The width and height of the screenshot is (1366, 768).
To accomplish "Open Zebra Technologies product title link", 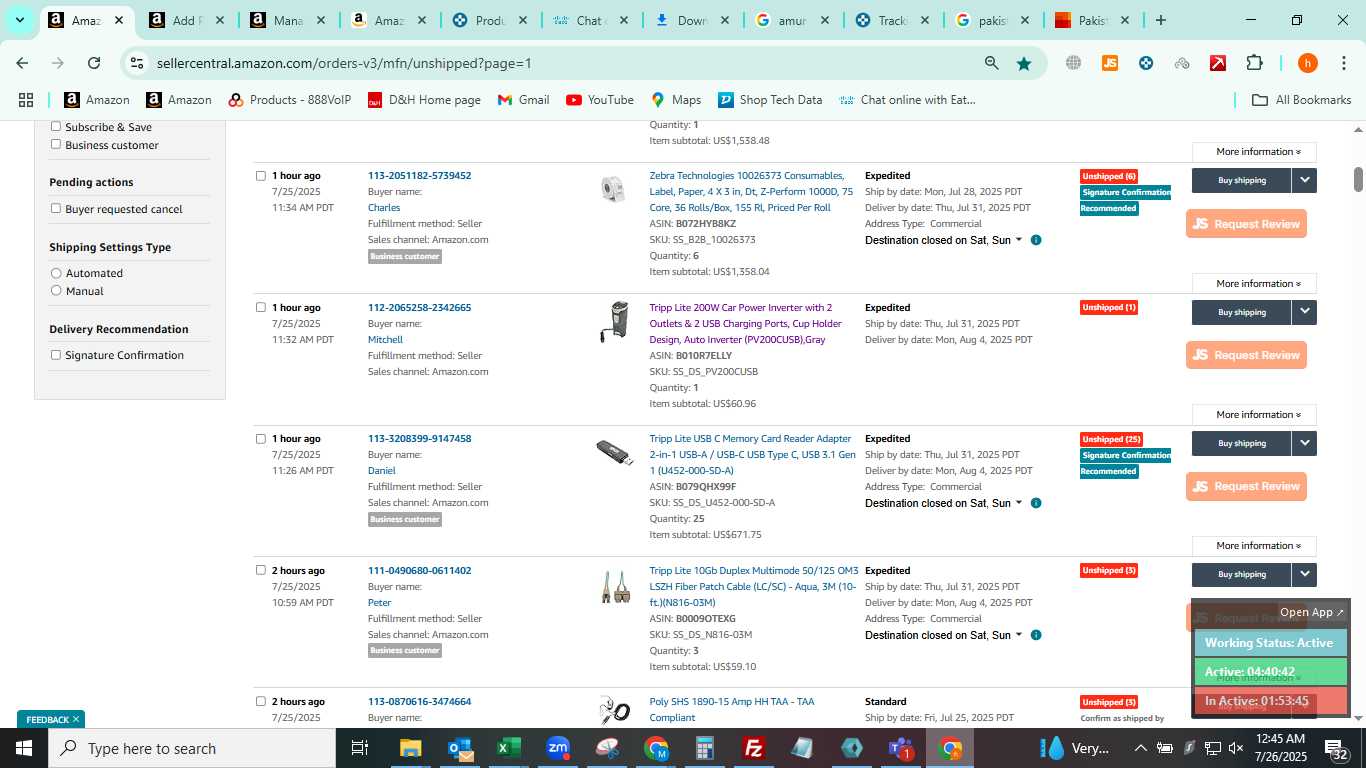I will pos(751,191).
